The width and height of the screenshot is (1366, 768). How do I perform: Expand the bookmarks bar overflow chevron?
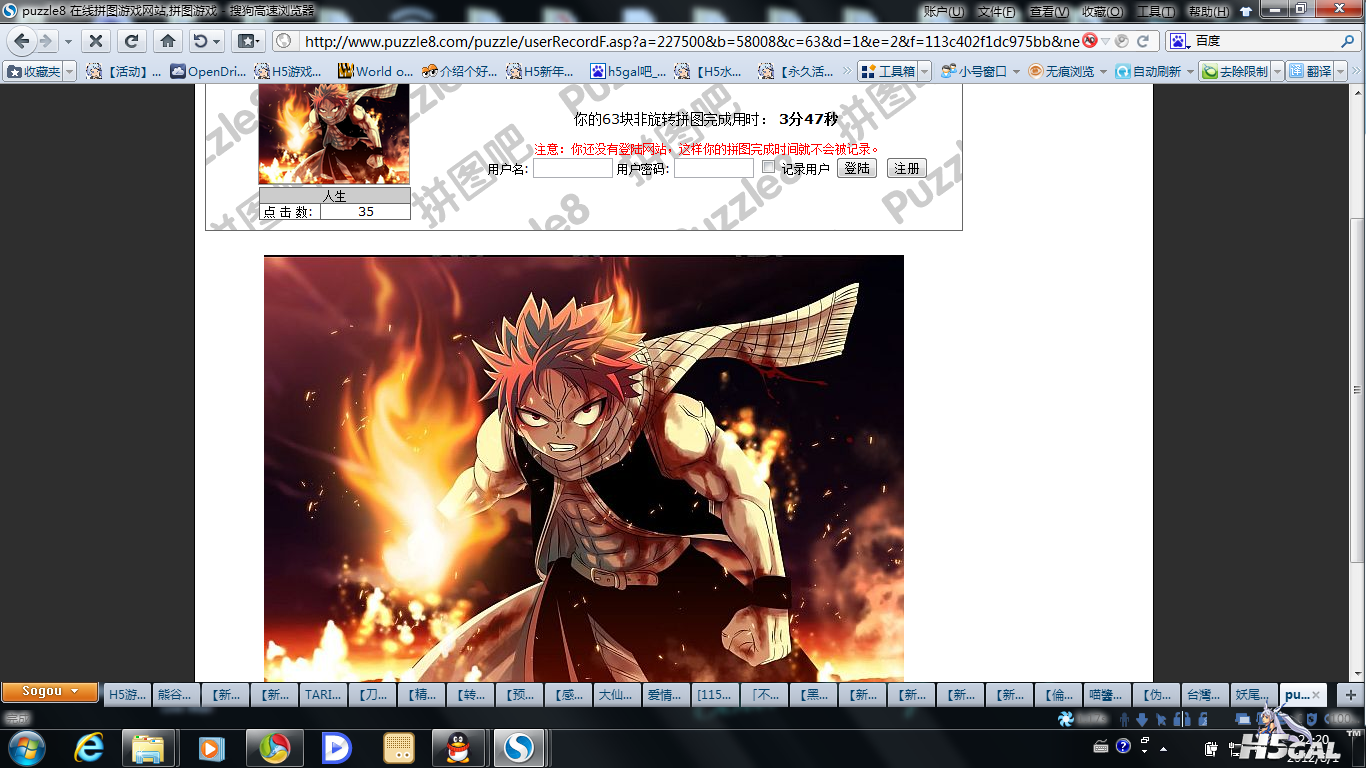[846, 71]
